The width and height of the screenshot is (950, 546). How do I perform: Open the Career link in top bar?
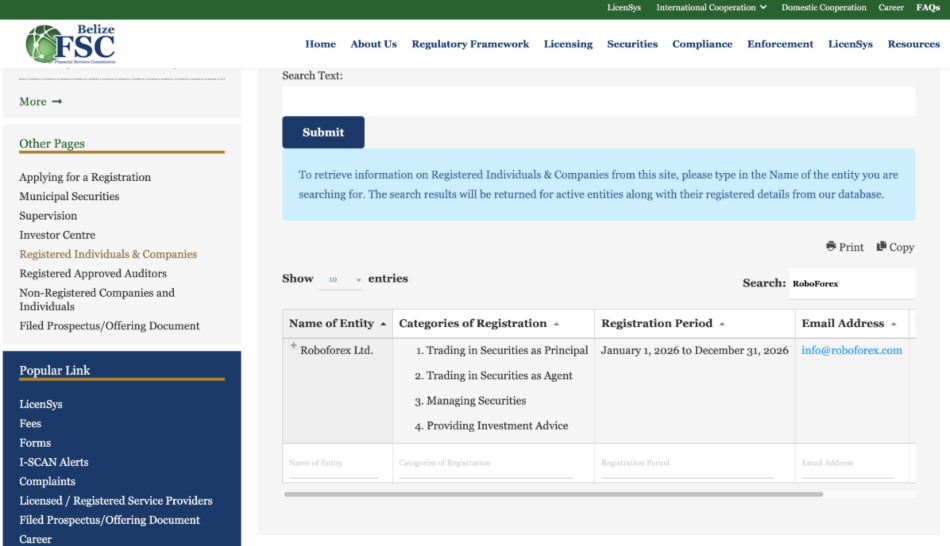pyautogui.click(x=891, y=7)
